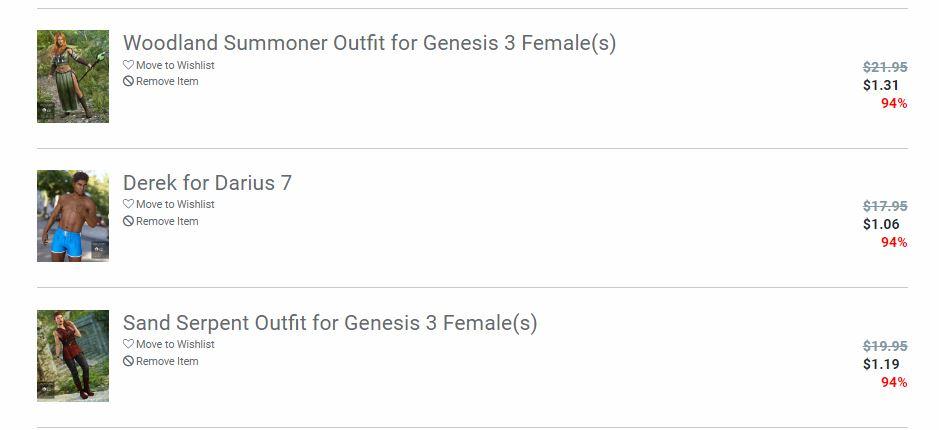Click heart icon for Sand Serpent Outfit

tap(128, 345)
